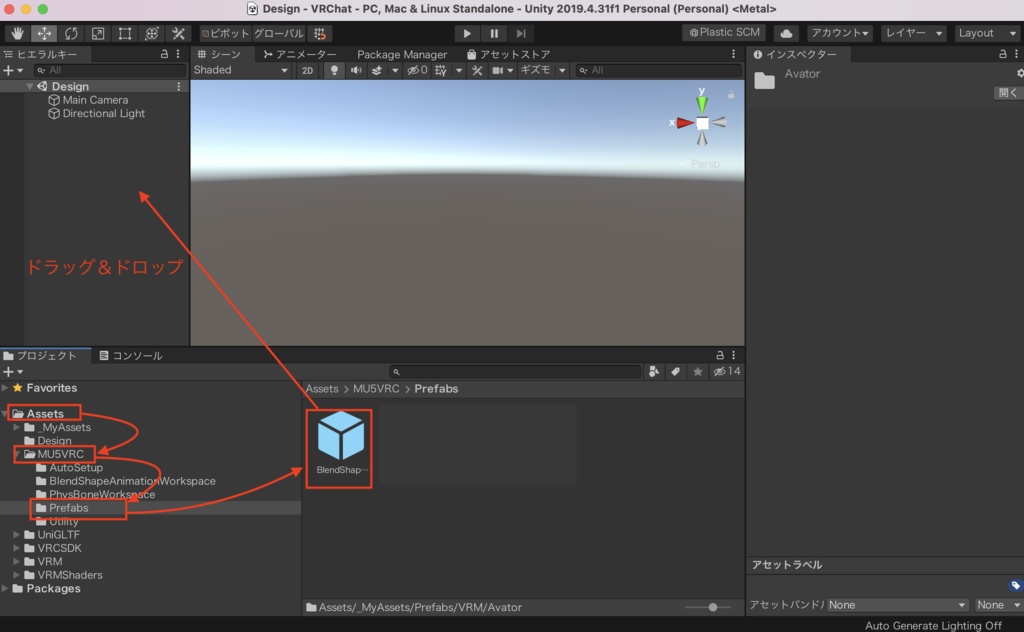Image resolution: width=1024 pixels, height=632 pixels.
Task: Toggle 2D scene view
Action: pos(307,71)
